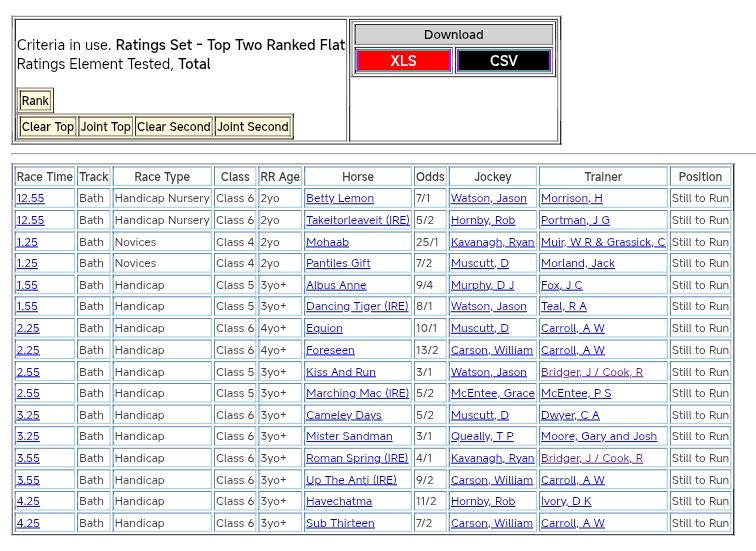This screenshot has width=756, height=551.
Task: Select the Roman Spring (IRE) horse link
Action: tap(357, 458)
